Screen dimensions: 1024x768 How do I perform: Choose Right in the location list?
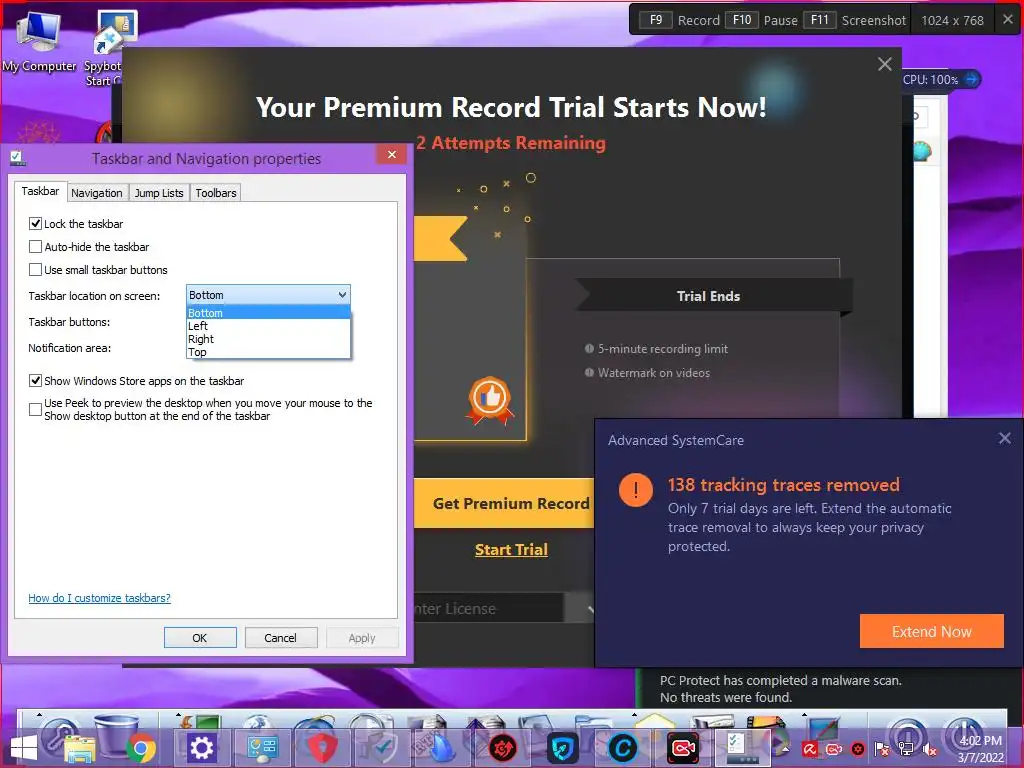pos(268,339)
